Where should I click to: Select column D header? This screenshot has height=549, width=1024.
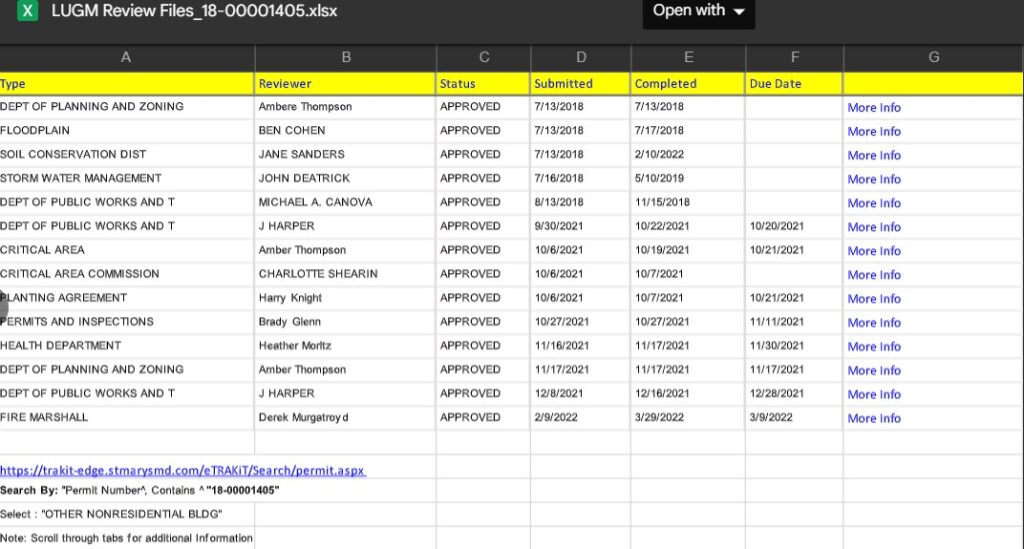click(x=581, y=57)
